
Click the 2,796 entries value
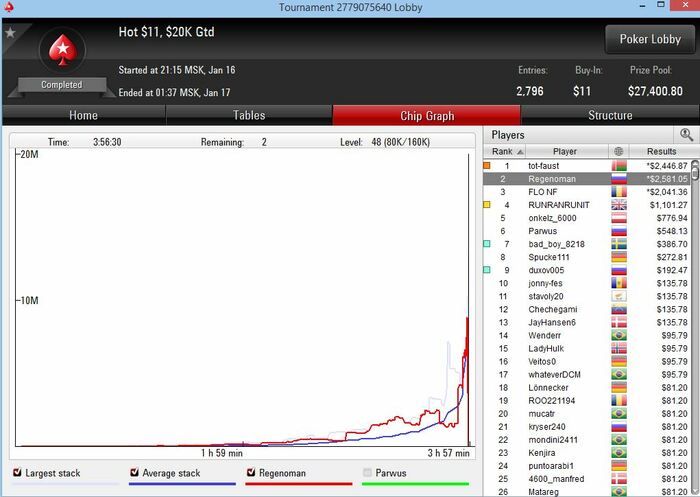pos(530,91)
